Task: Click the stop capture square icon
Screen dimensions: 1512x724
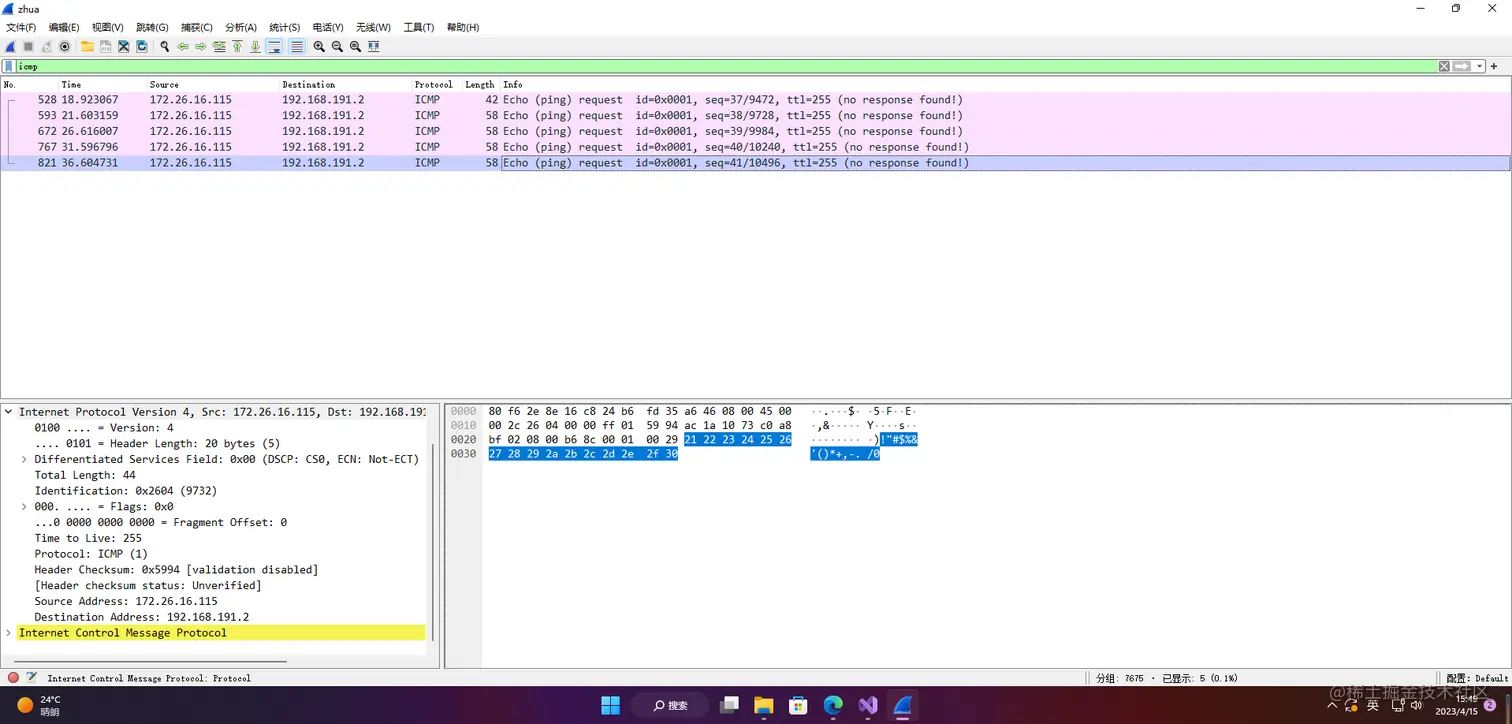Action: click(29, 47)
